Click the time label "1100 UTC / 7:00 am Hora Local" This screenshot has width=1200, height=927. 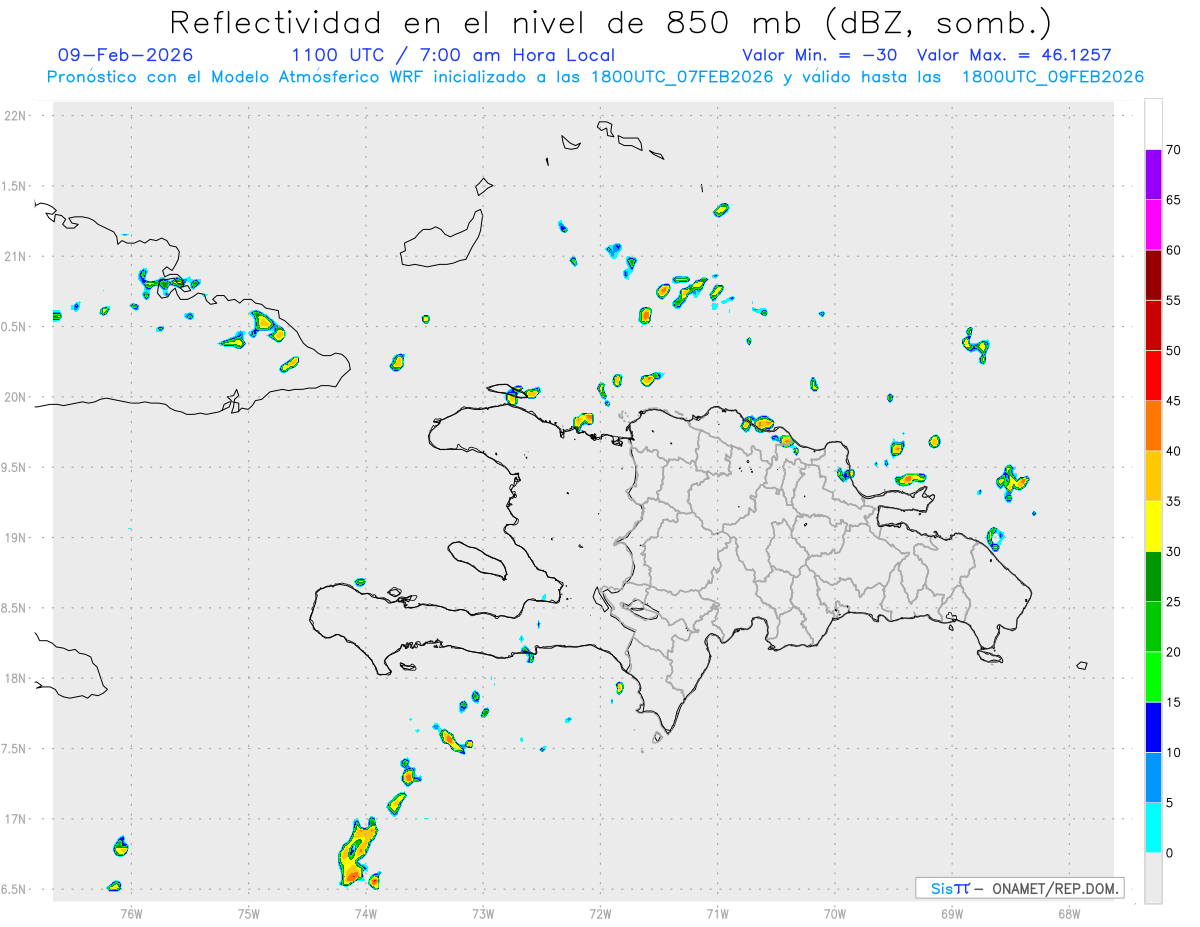[x=453, y=55]
